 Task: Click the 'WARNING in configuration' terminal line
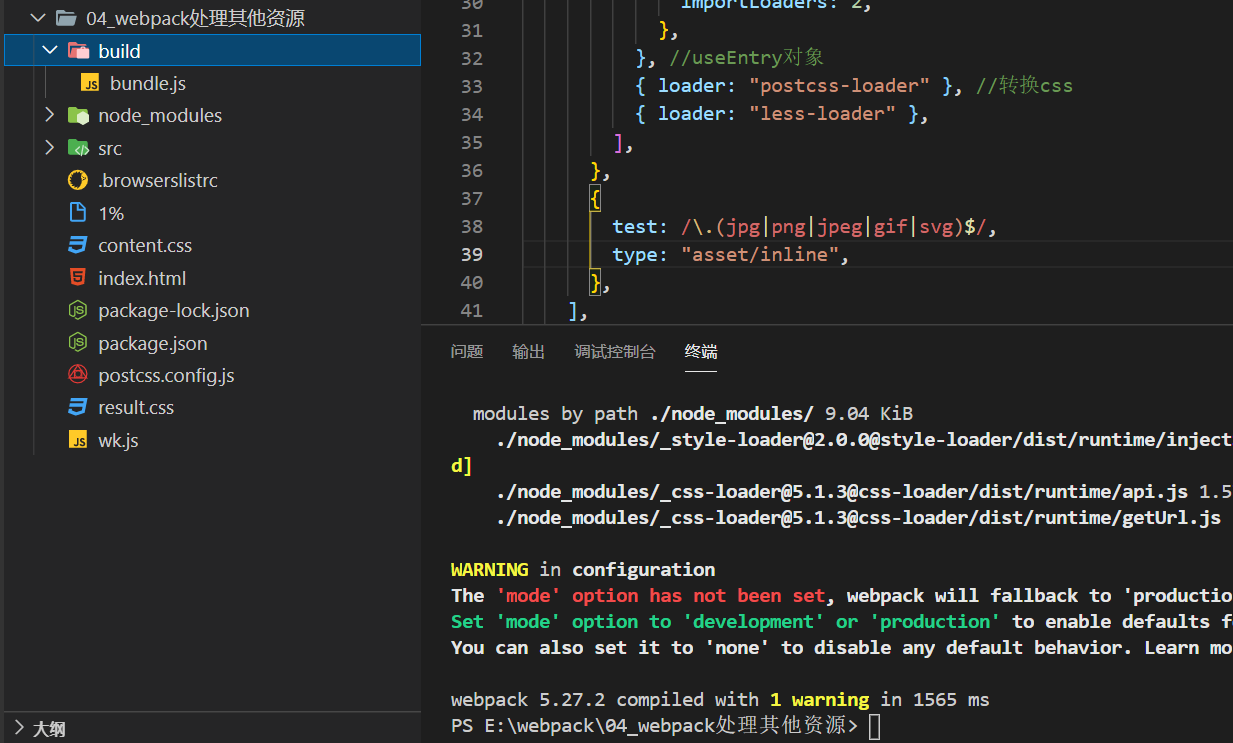[583, 569]
